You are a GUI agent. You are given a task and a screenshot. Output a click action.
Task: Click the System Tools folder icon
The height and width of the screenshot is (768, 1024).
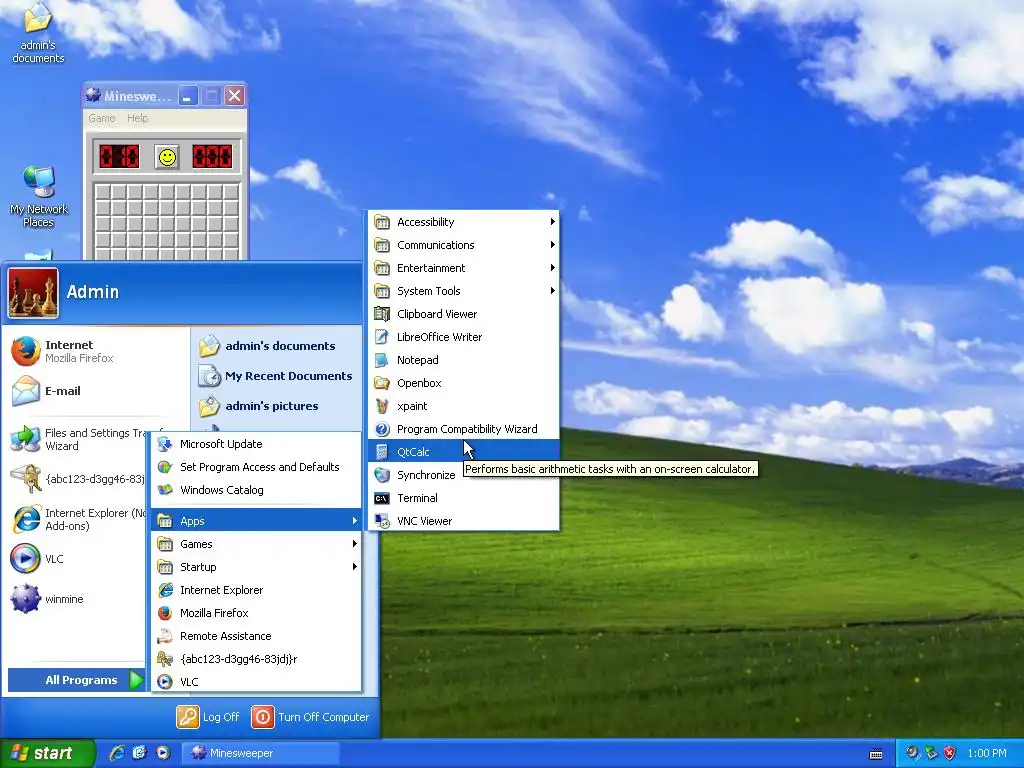382,291
